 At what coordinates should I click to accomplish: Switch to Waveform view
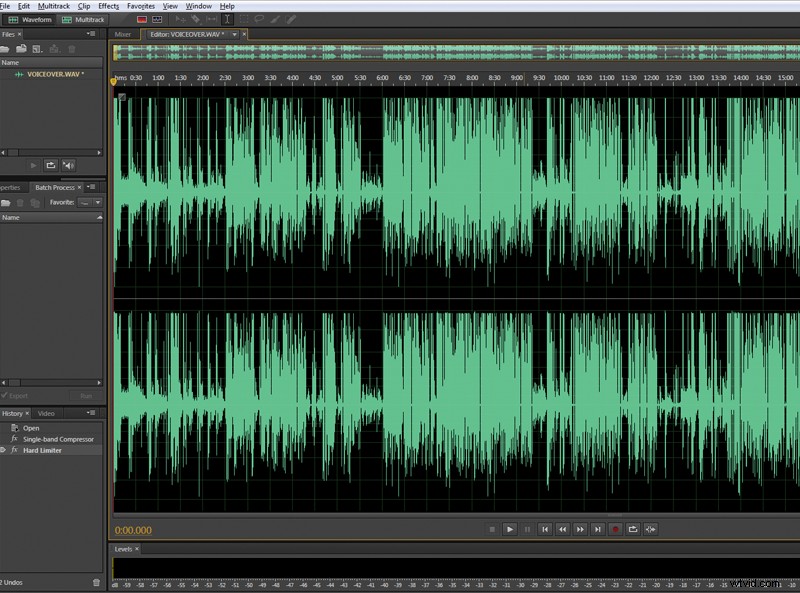(36, 19)
